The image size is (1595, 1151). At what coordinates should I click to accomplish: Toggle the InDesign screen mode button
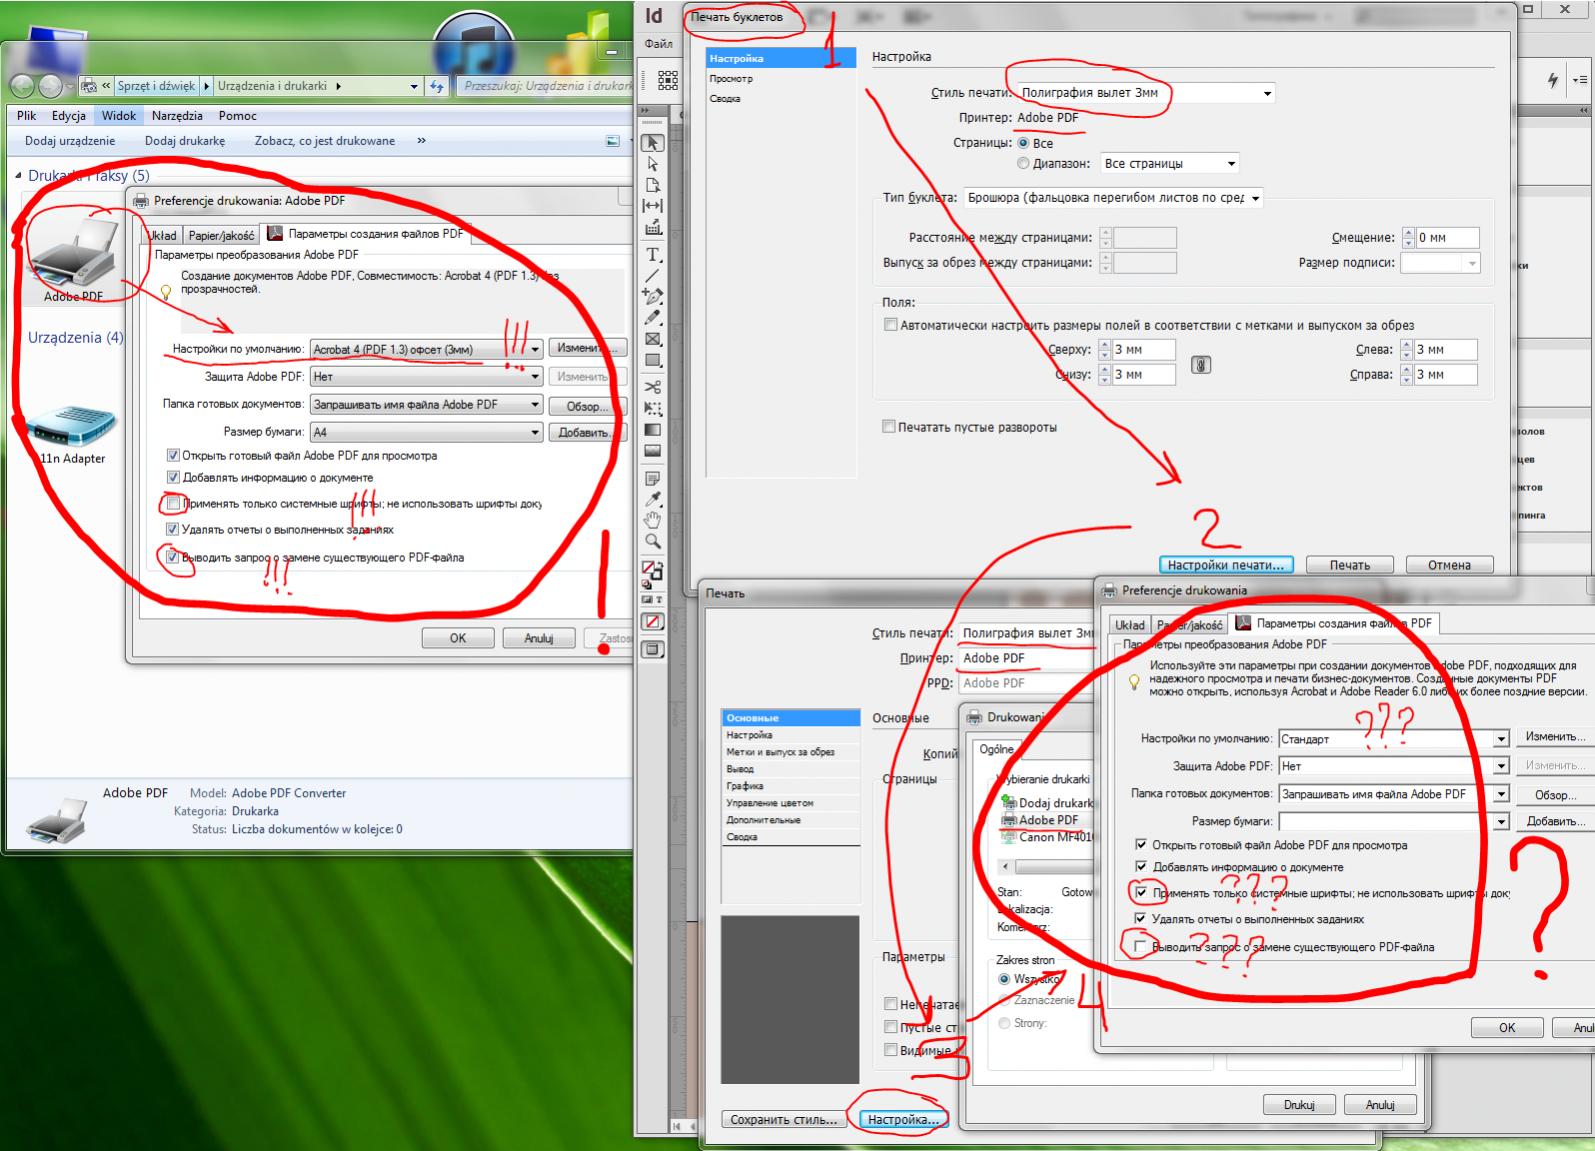click(652, 650)
